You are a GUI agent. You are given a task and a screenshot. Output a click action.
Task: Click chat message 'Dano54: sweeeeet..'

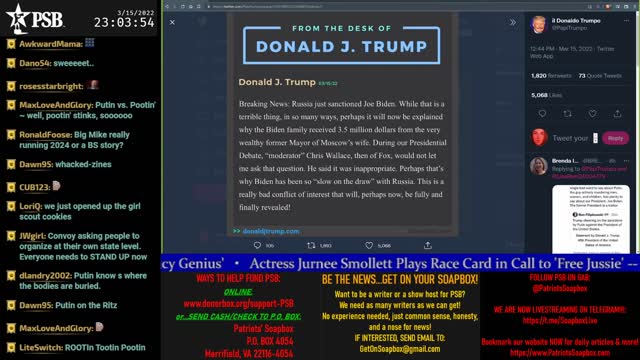click(x=56, y=63)
